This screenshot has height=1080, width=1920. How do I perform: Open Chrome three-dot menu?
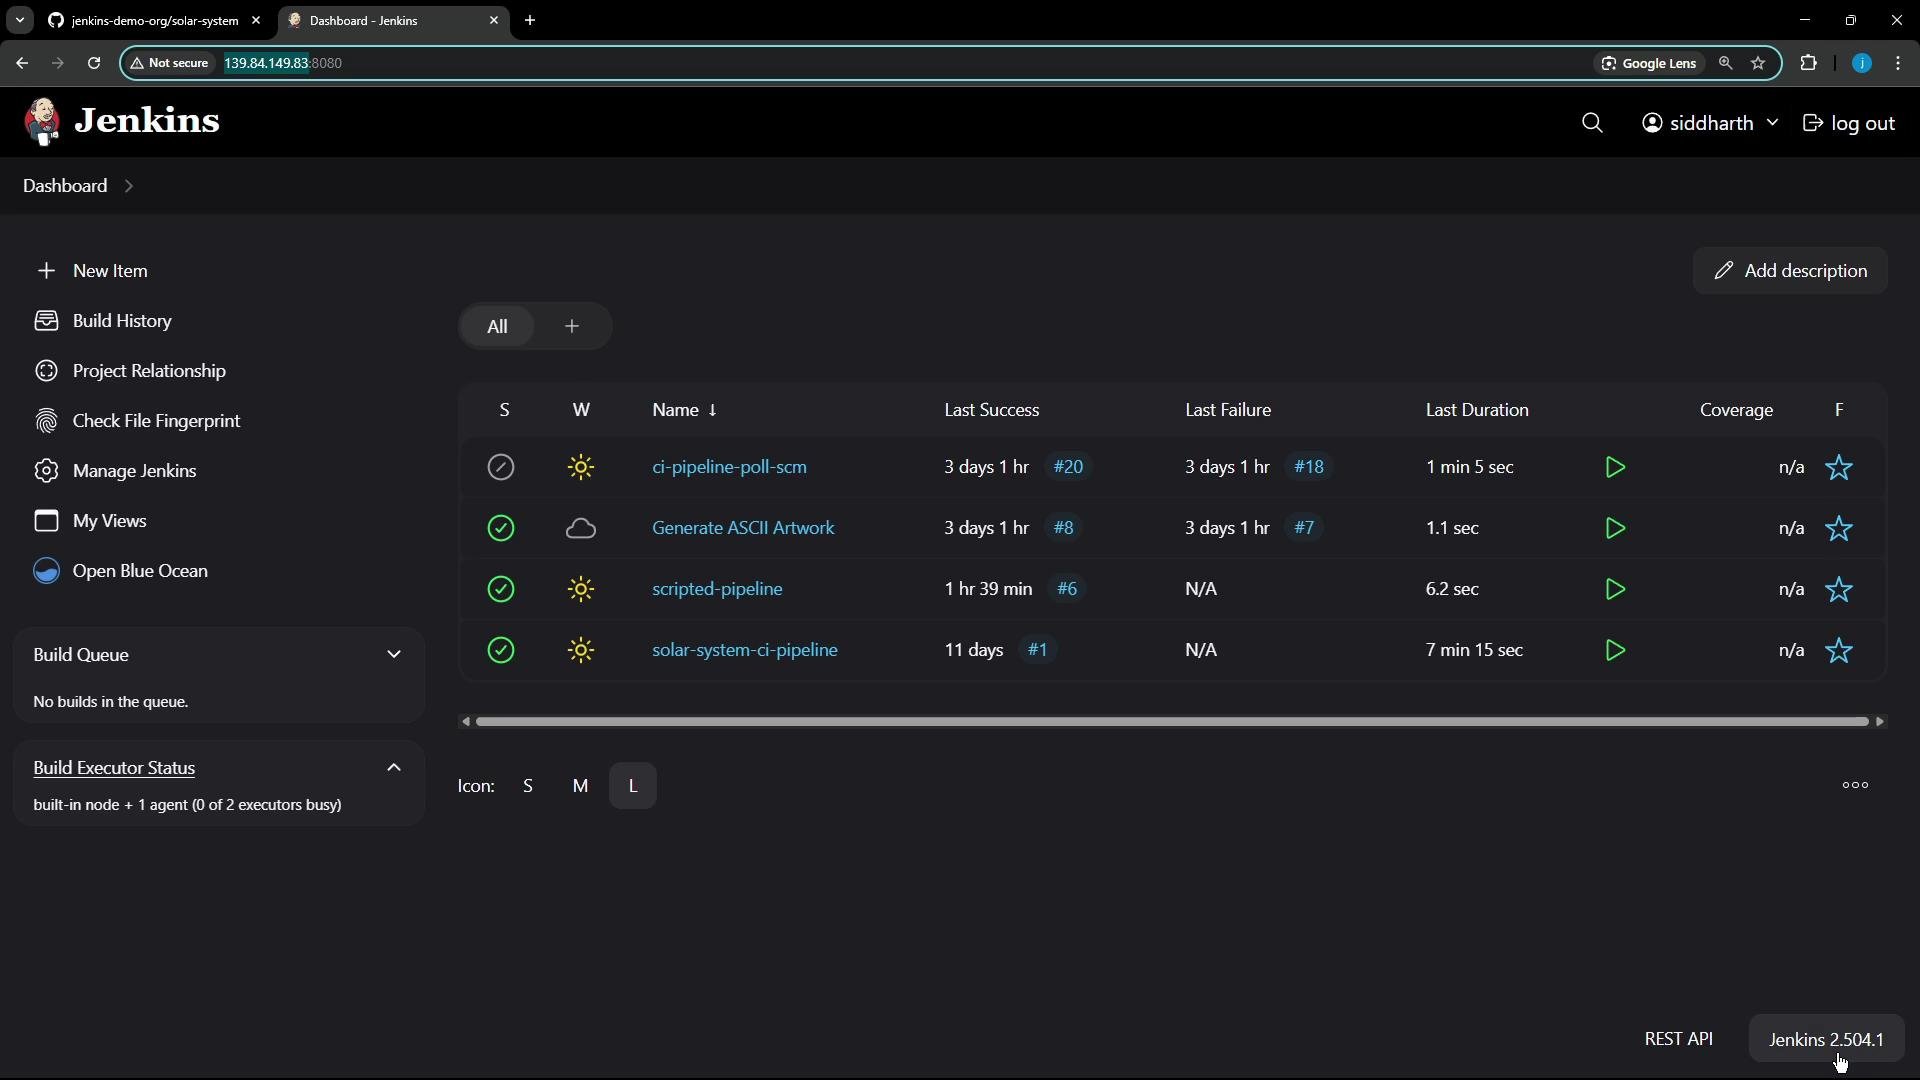1898,63
